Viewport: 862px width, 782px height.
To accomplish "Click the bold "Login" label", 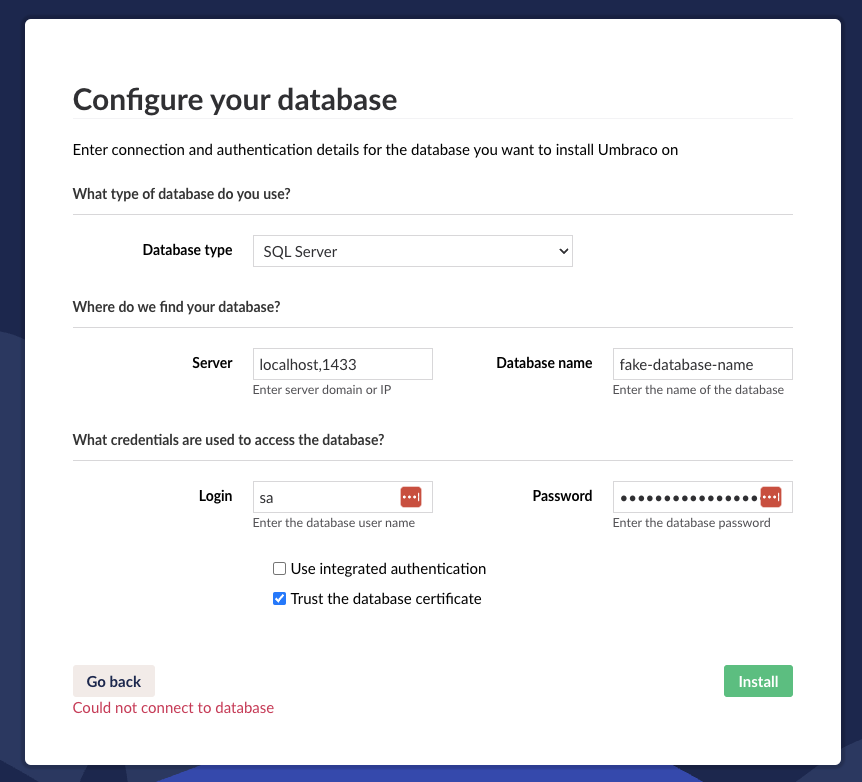I will (215, 495).
